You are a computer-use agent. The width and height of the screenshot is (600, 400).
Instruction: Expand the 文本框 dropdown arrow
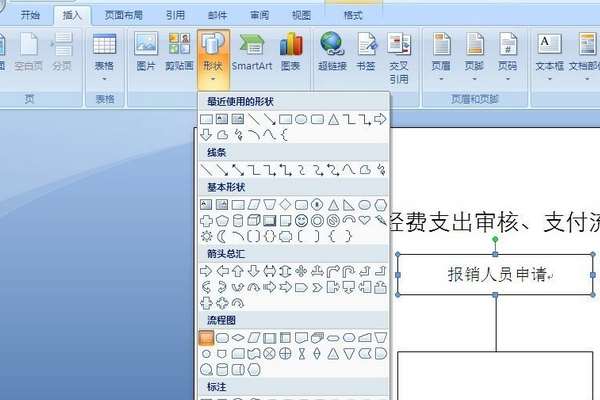click(549, 79)
